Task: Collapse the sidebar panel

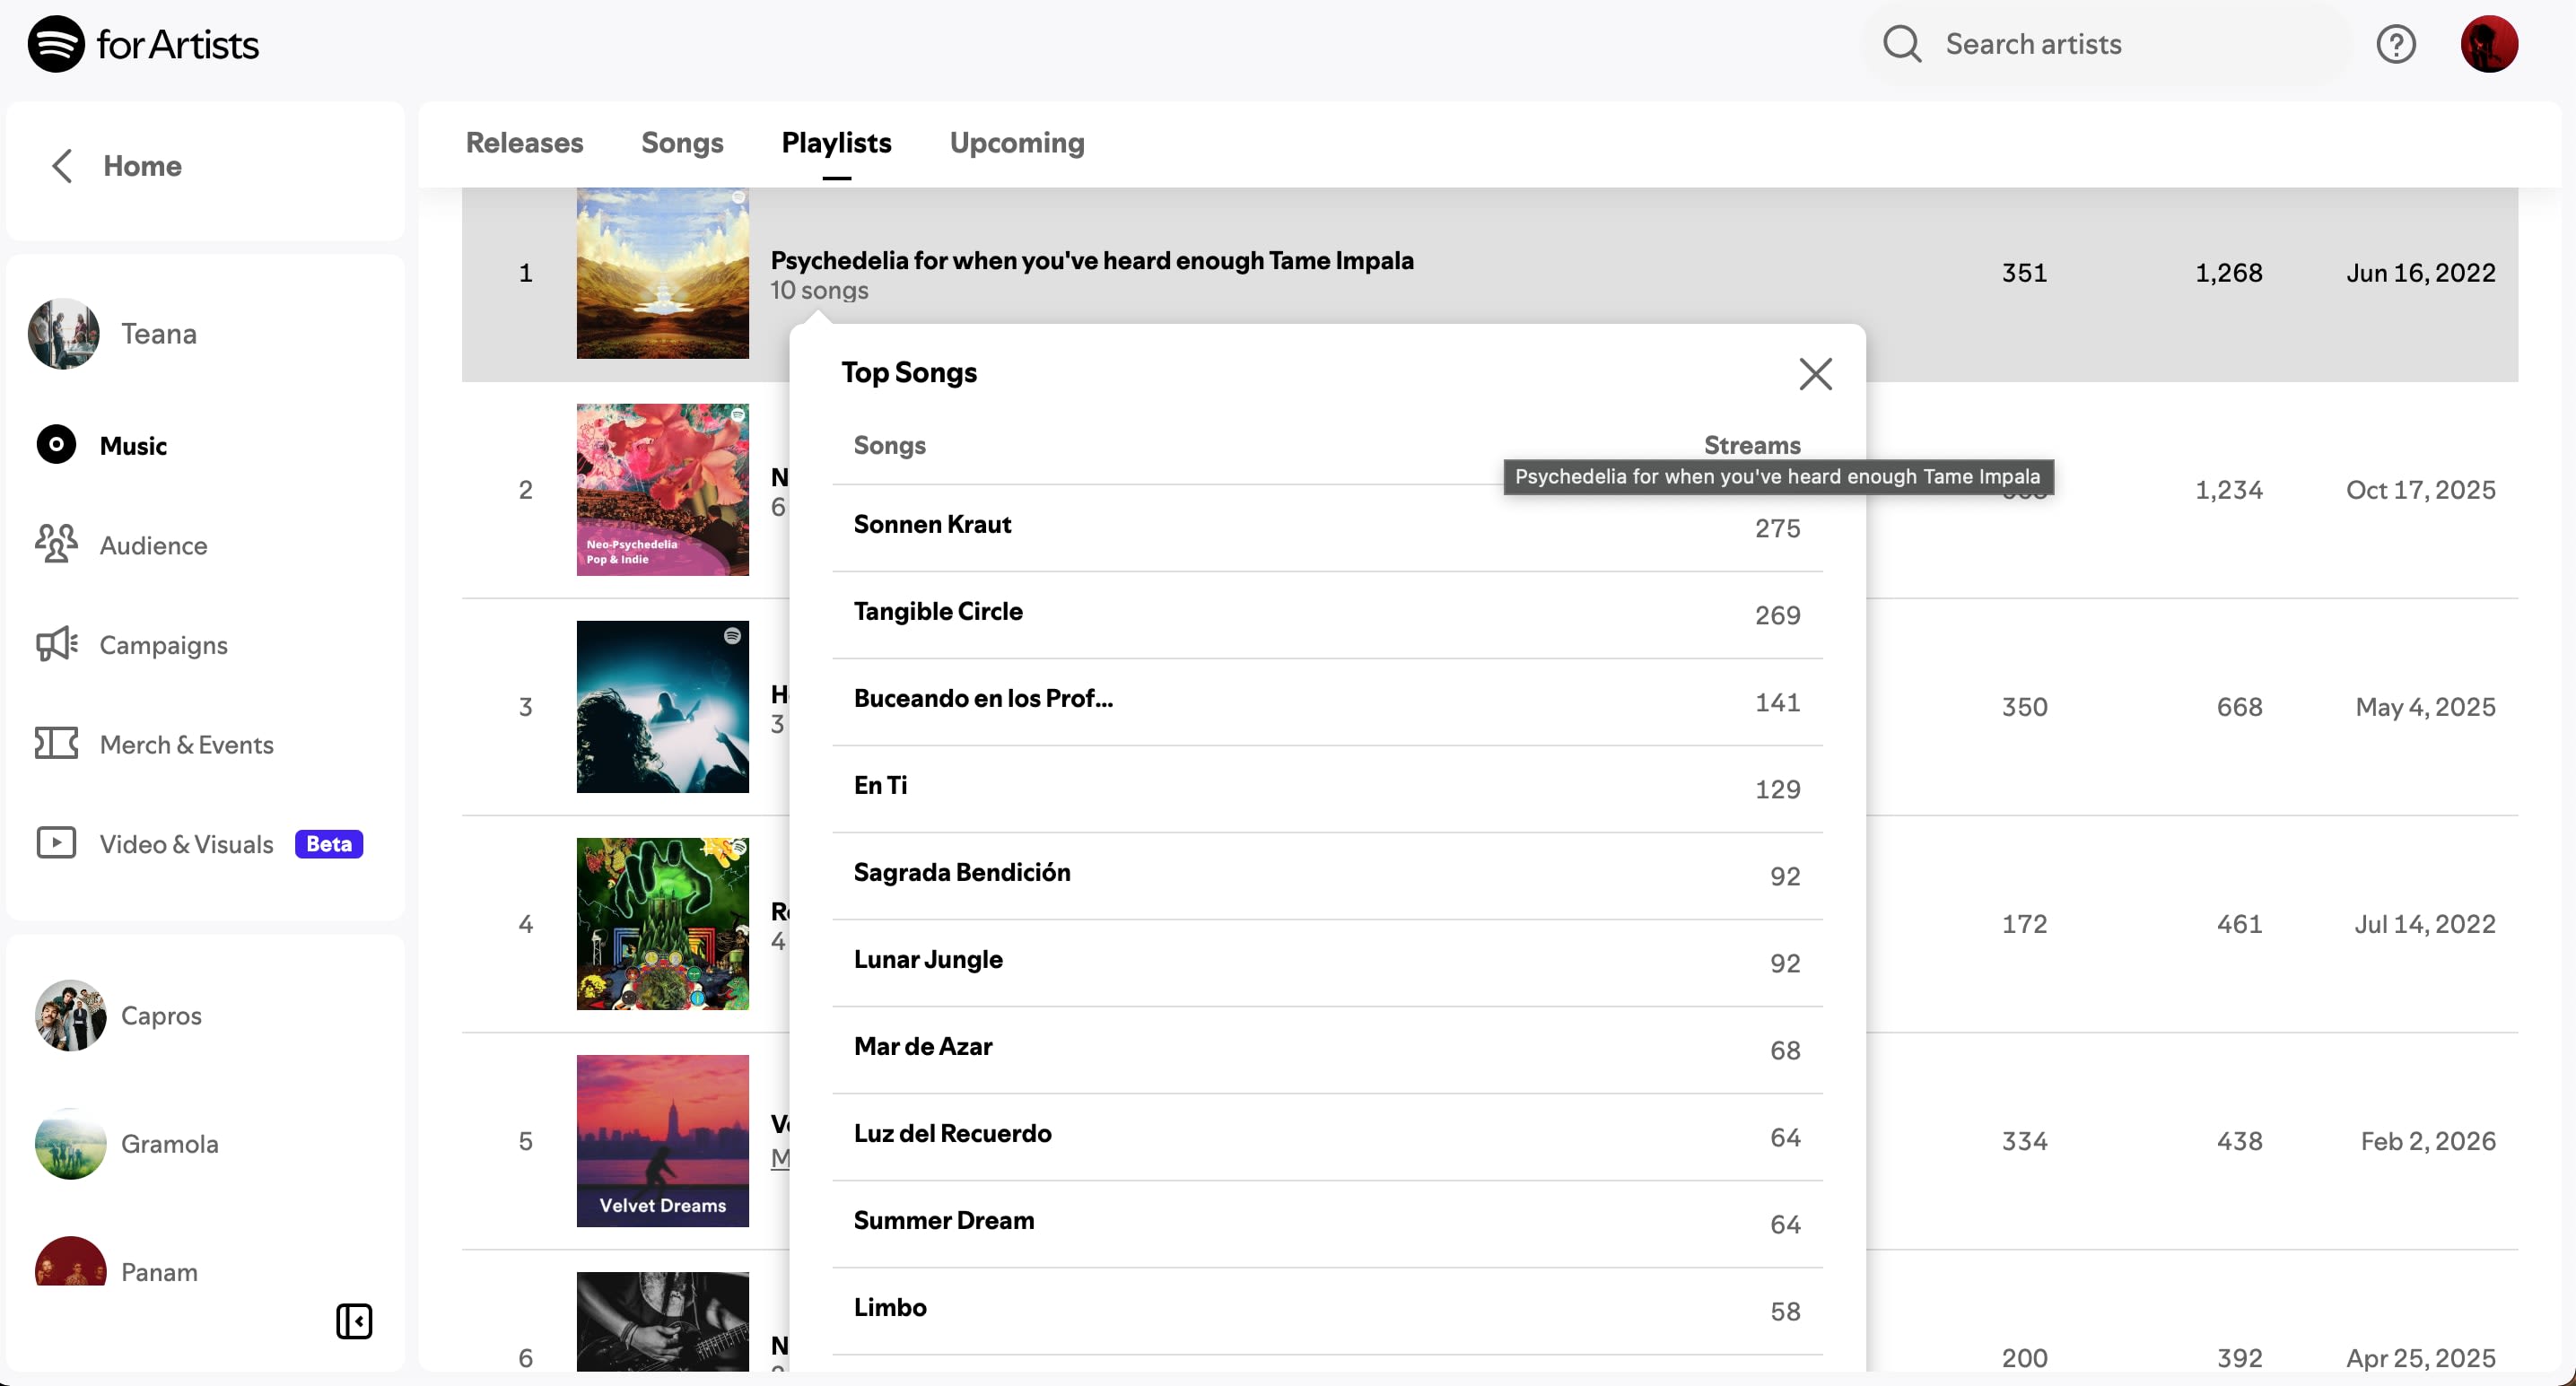Action: tap(354, 1321)
